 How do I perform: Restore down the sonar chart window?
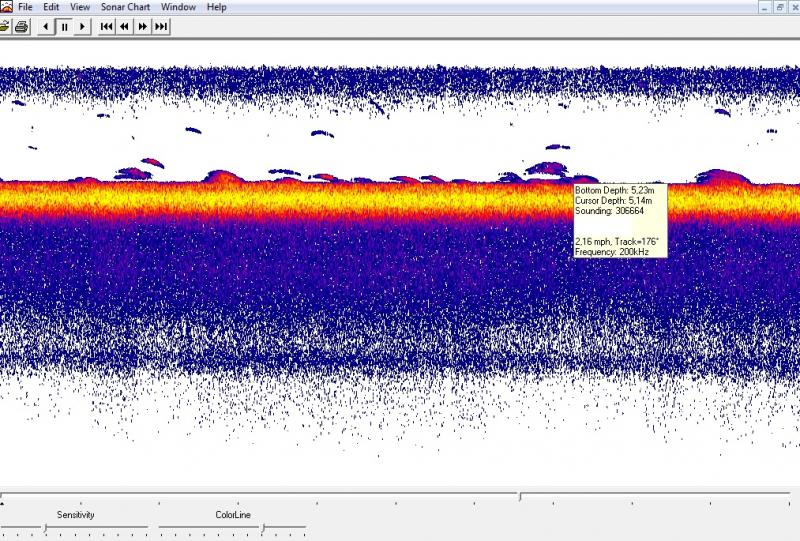[779, 7]
